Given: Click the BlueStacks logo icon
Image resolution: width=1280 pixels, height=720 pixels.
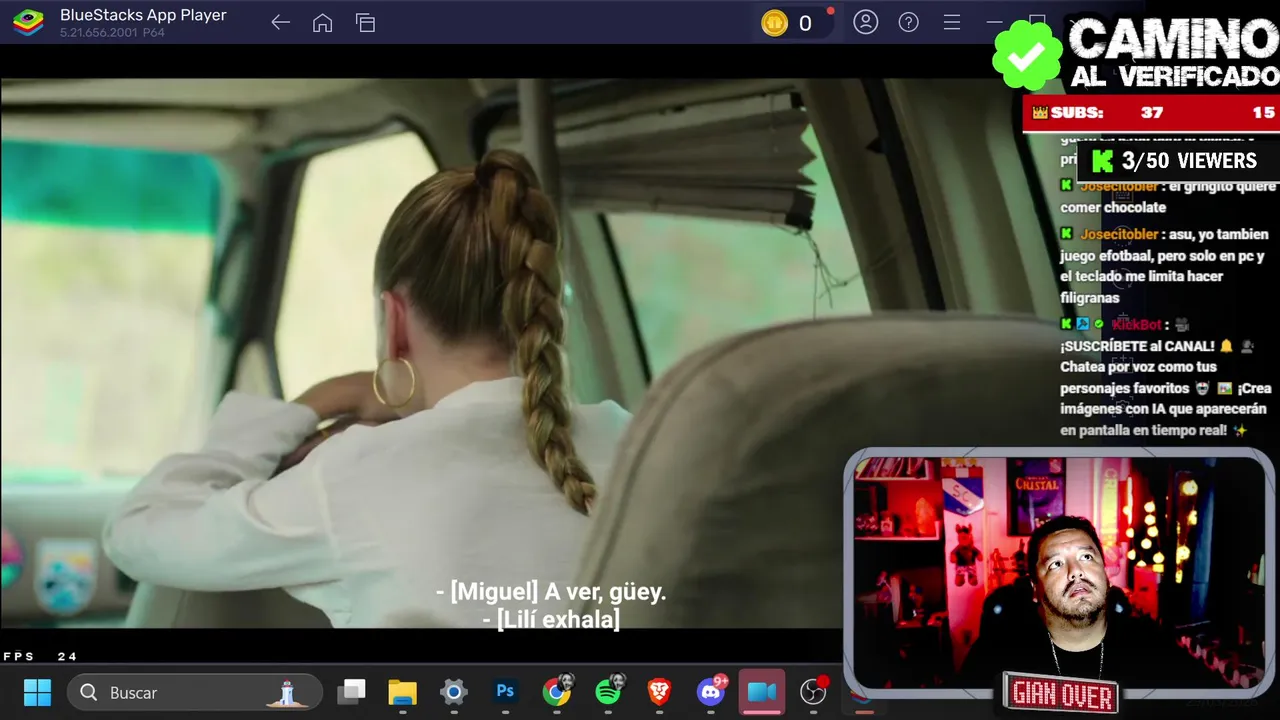Looking at the screenshot, I should click(x=28, y=22).
